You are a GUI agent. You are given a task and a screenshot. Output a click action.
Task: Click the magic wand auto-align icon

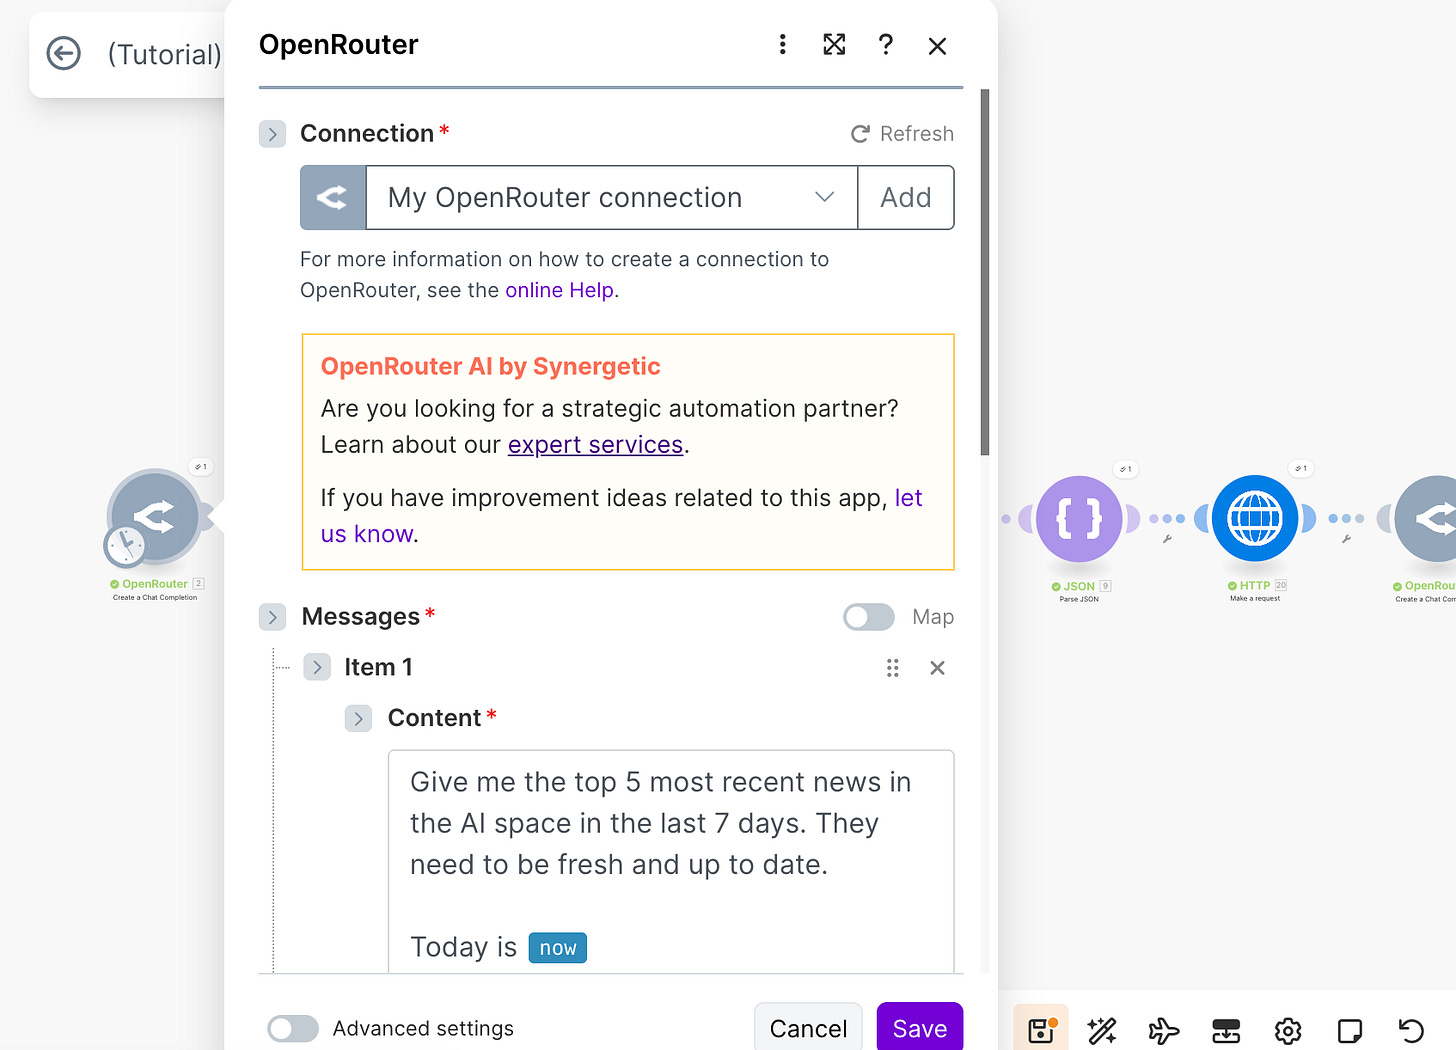tap(1102, 1030)
